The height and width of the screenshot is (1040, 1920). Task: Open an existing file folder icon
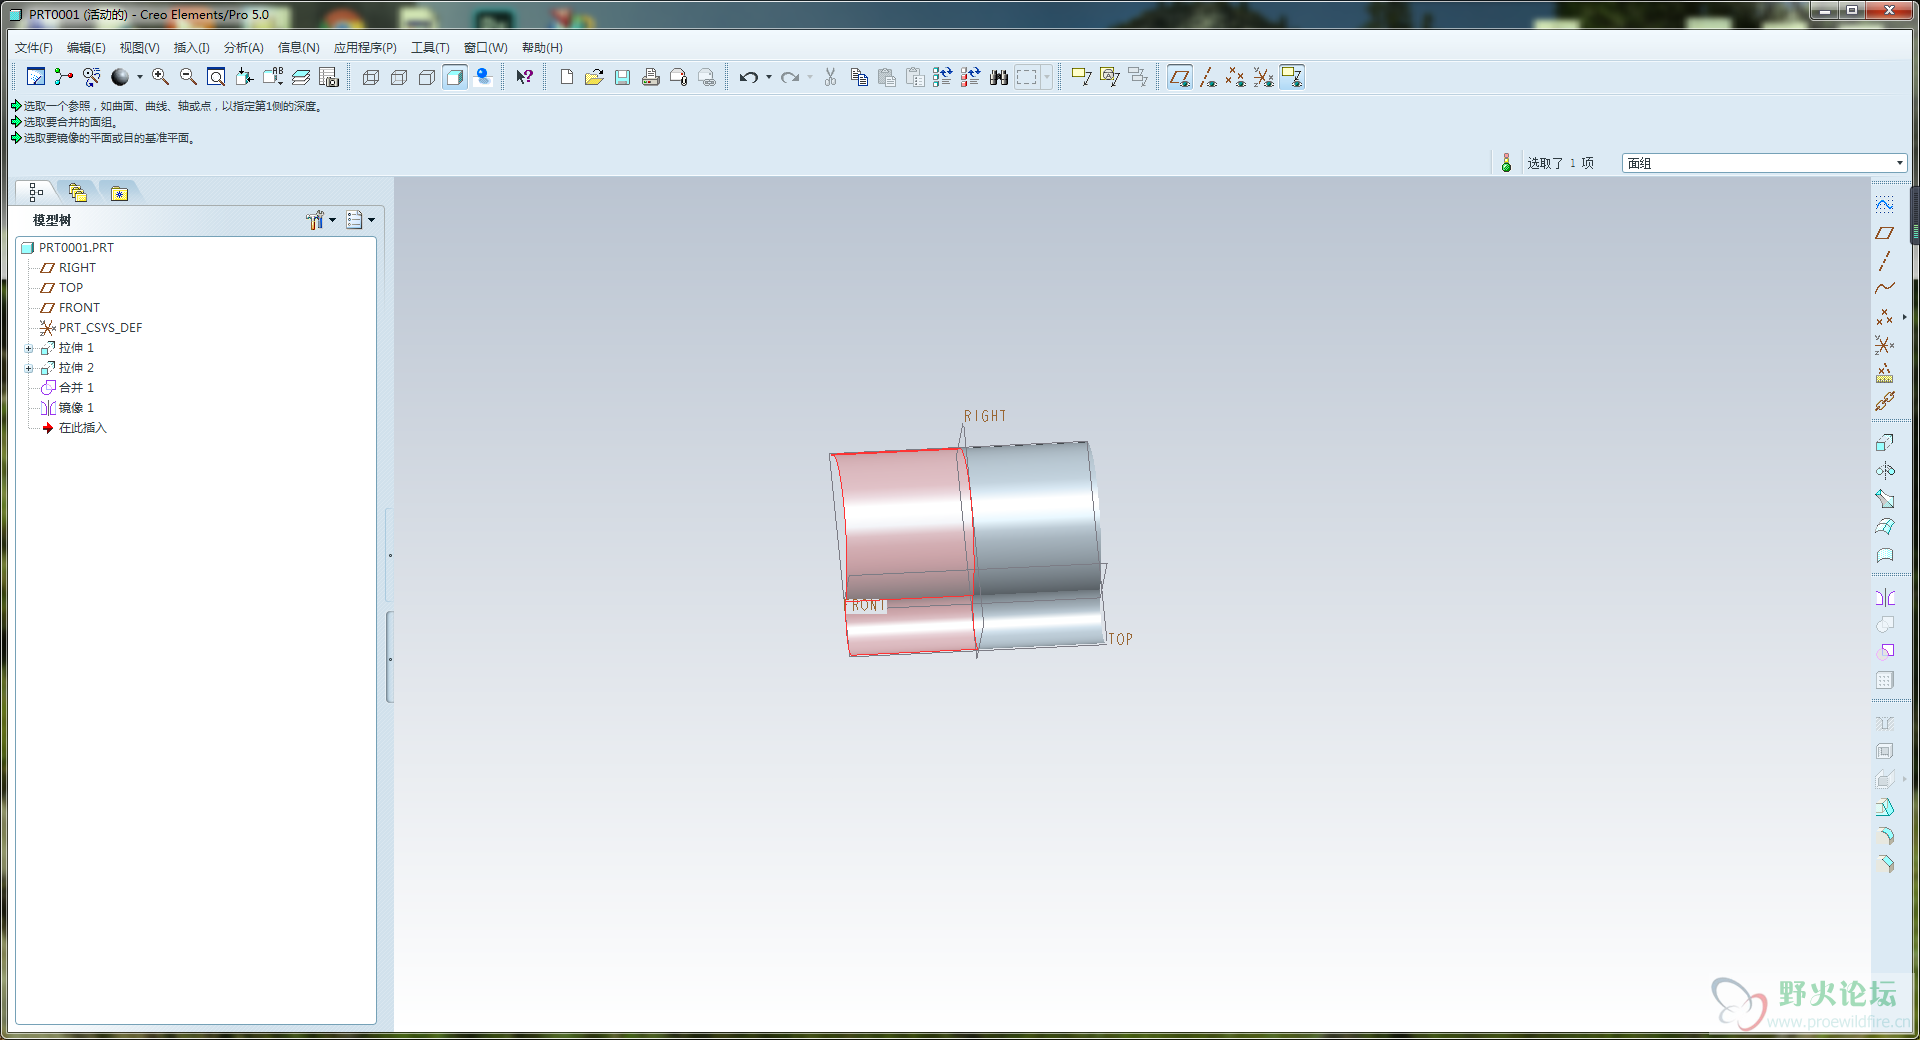tap(594, 77)
